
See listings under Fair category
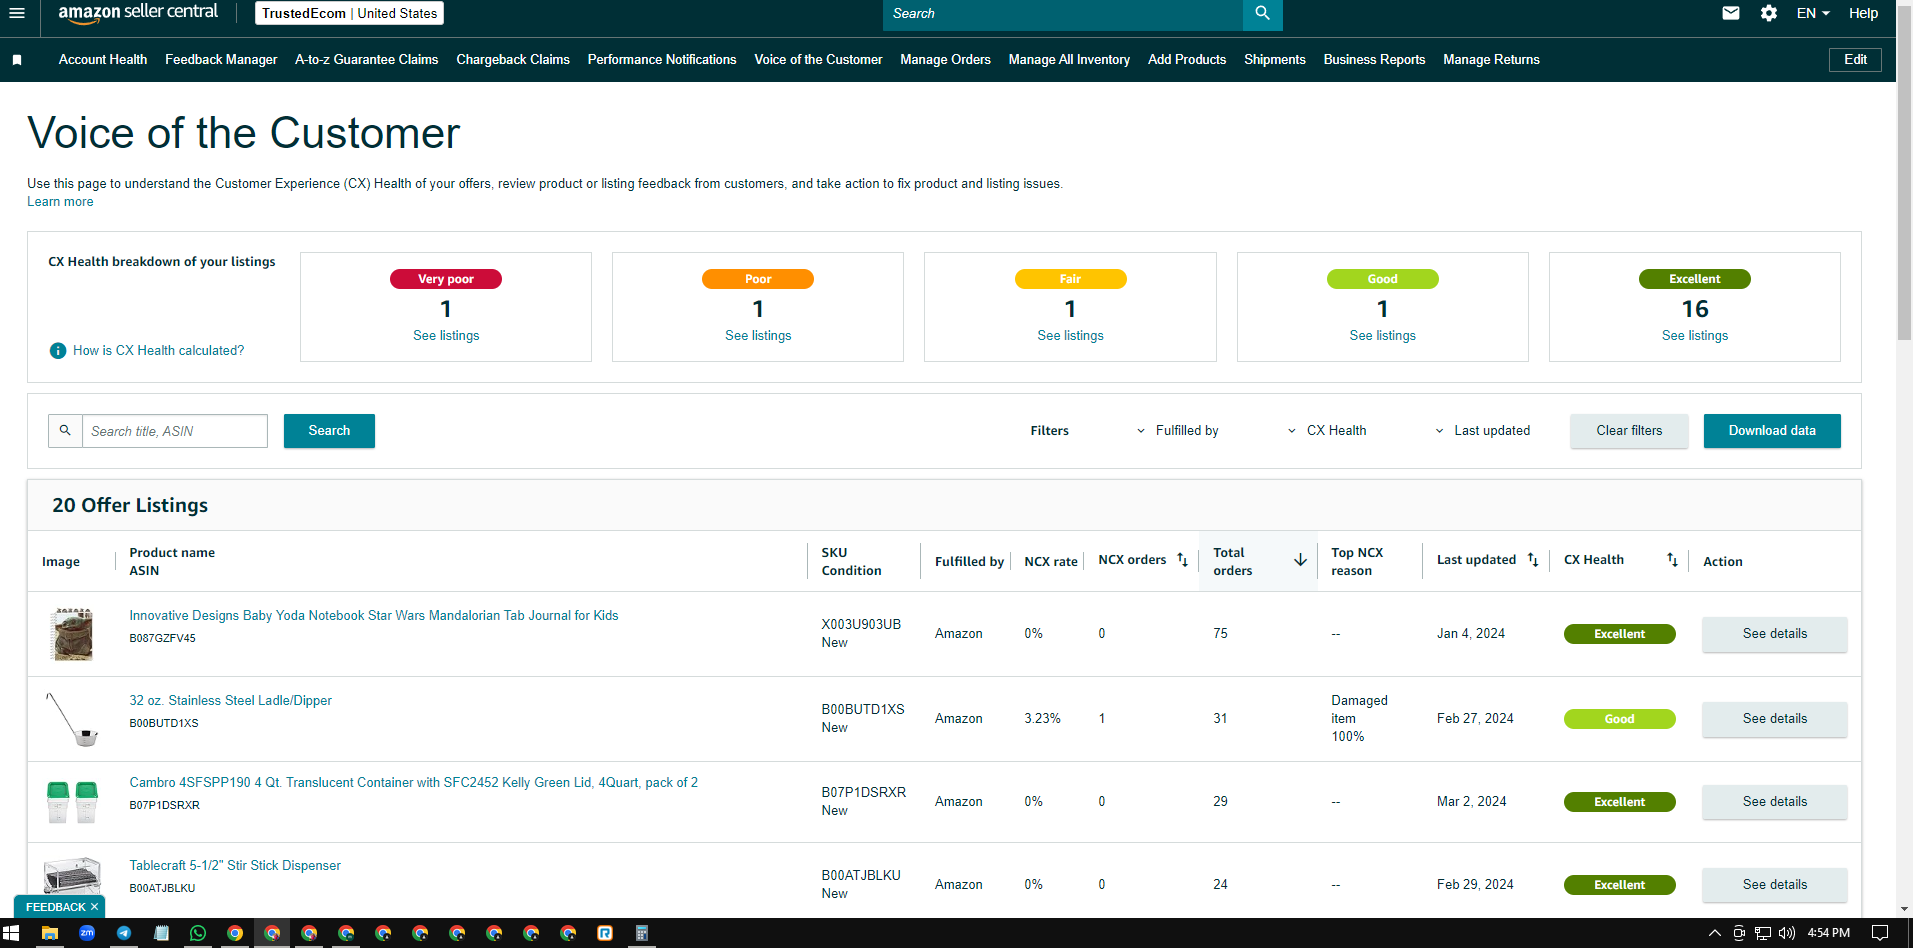pyautogui.click(x=1070, y=336)
